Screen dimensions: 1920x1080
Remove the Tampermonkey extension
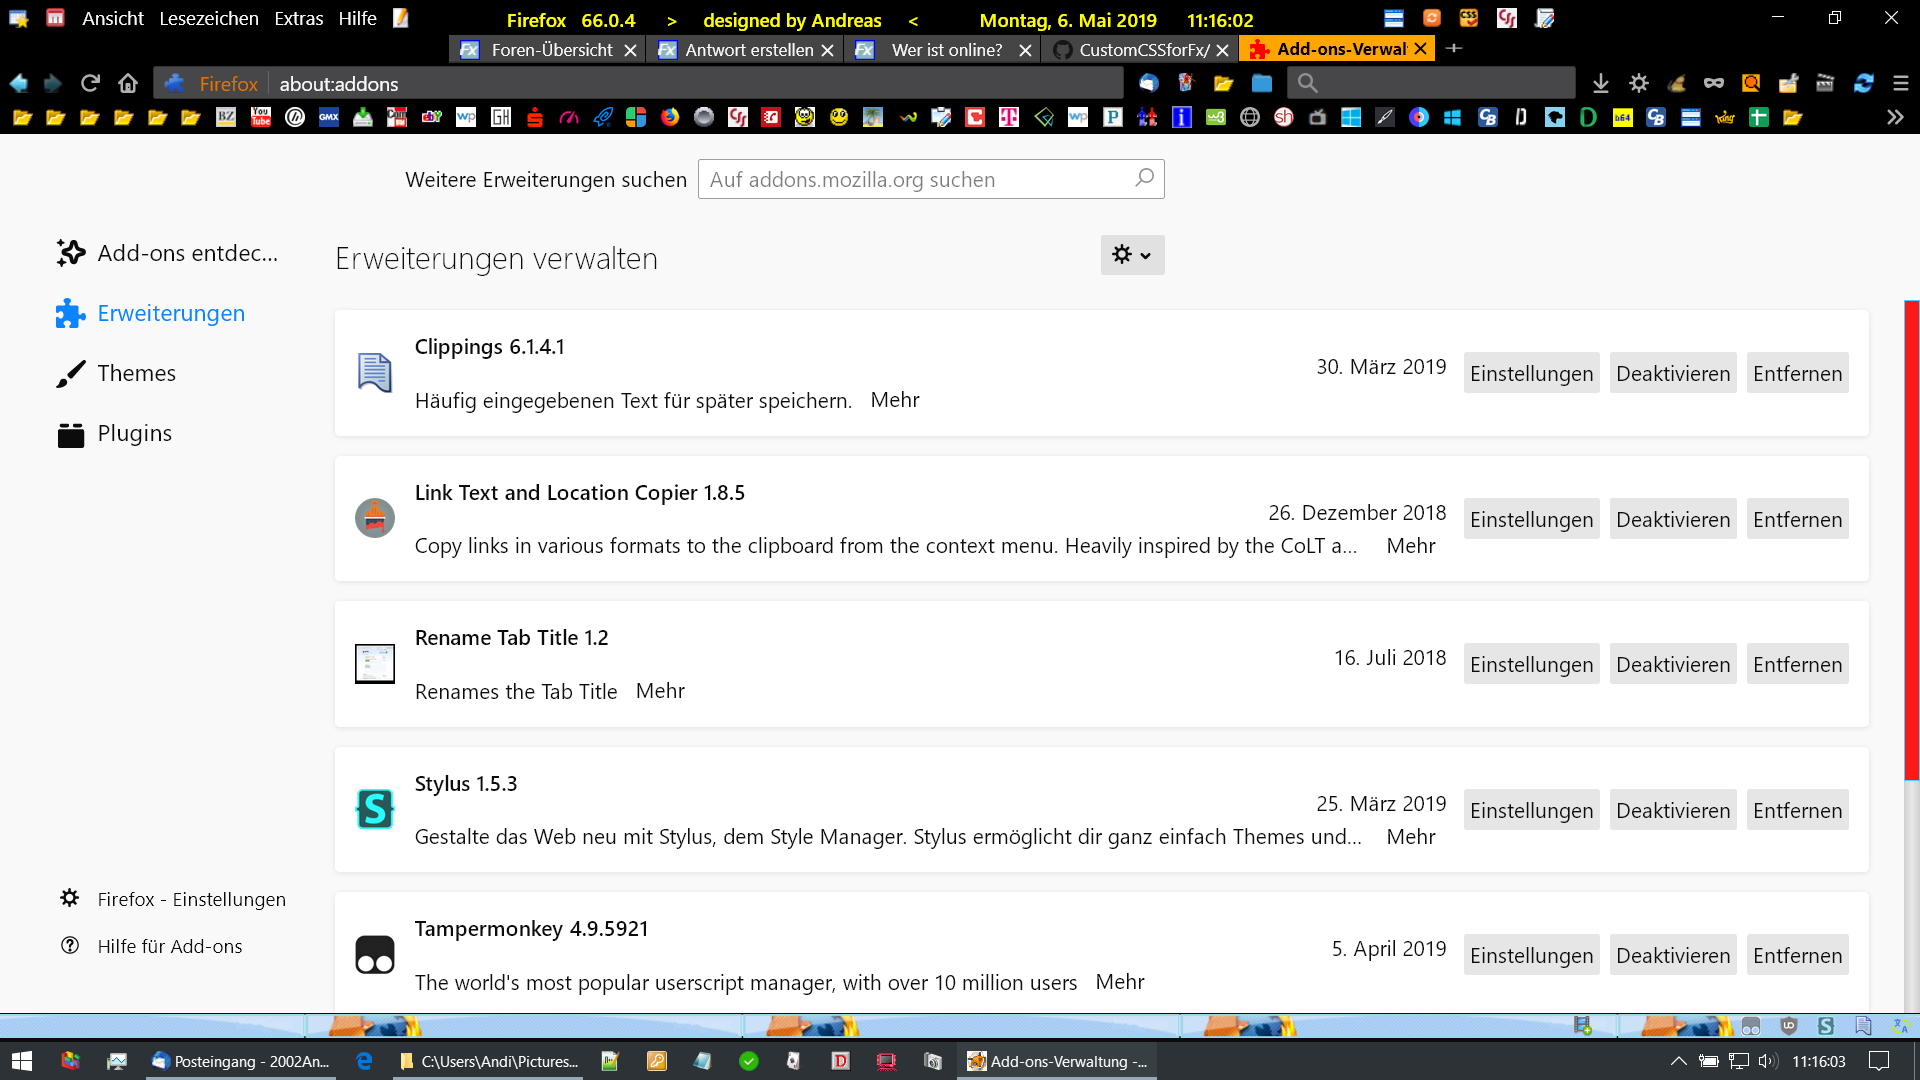tap(1796, 955)
